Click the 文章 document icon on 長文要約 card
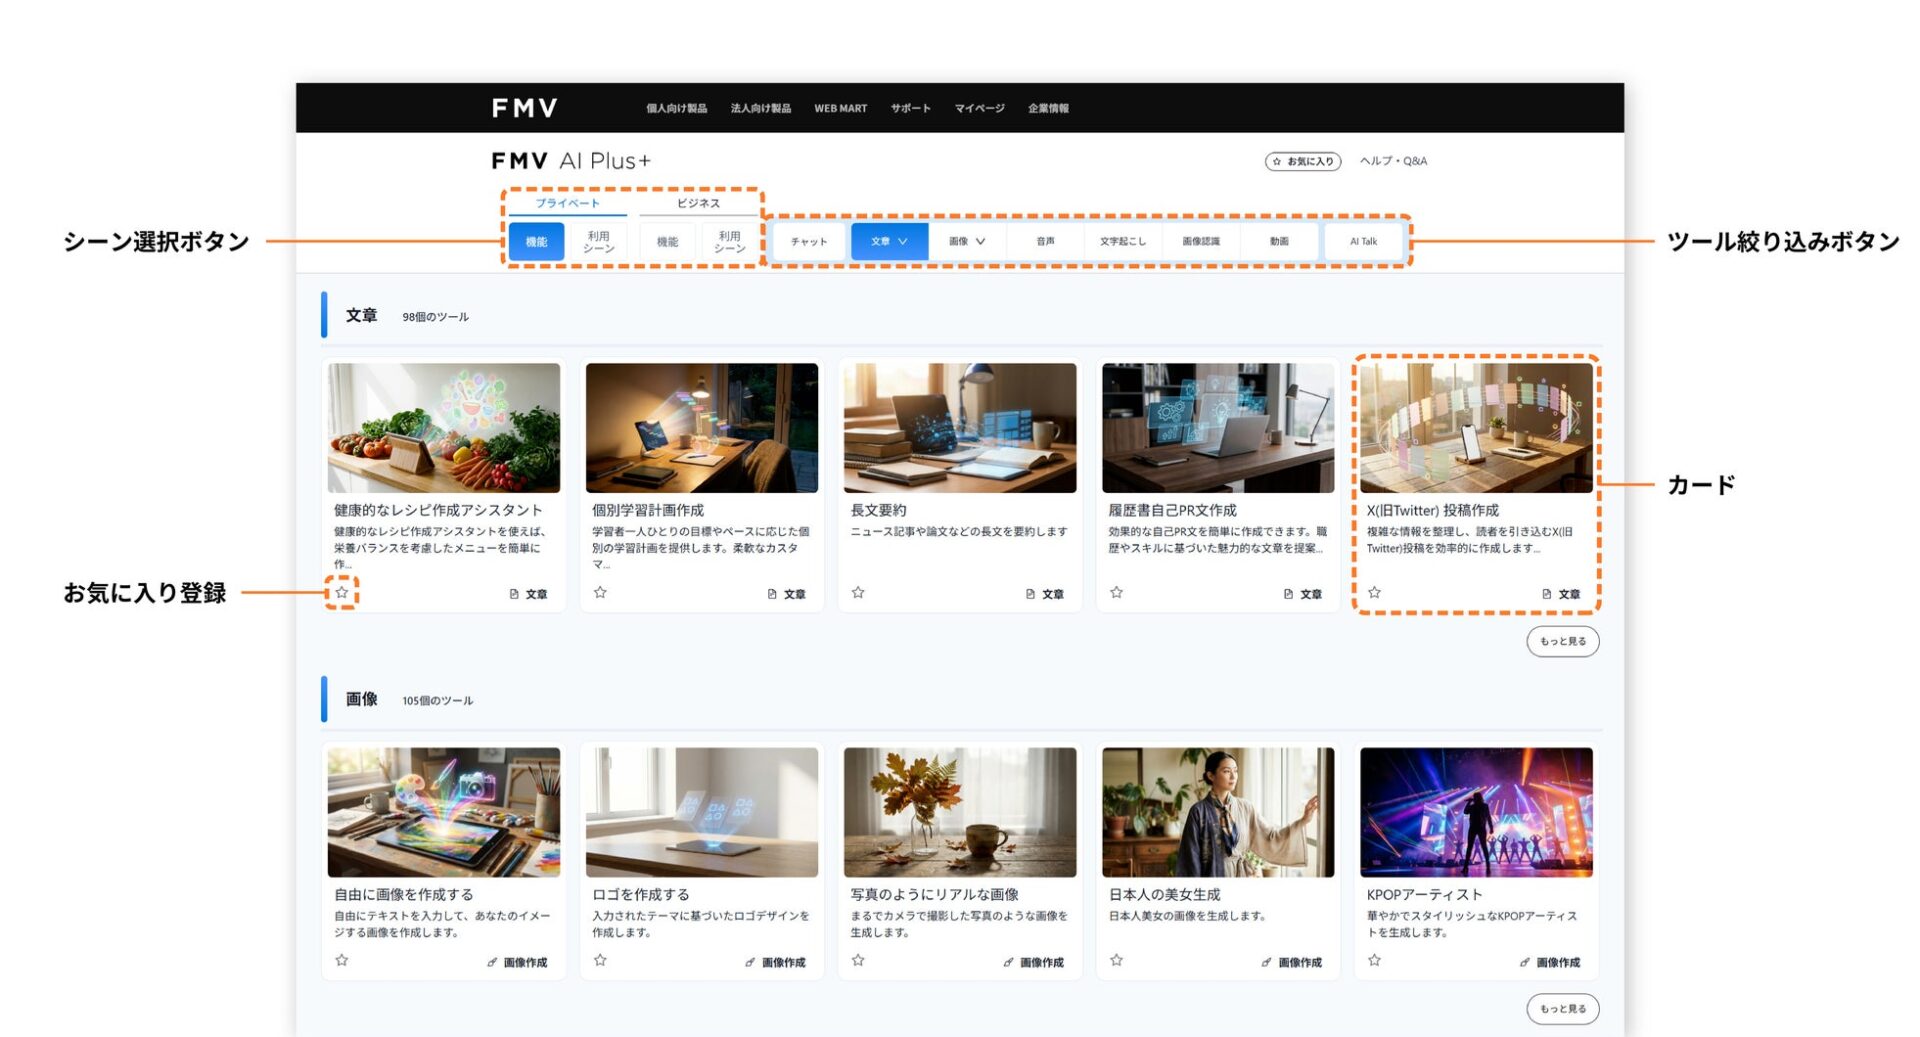The width and height of the screenshot is (1920, 1037). 1029,593
